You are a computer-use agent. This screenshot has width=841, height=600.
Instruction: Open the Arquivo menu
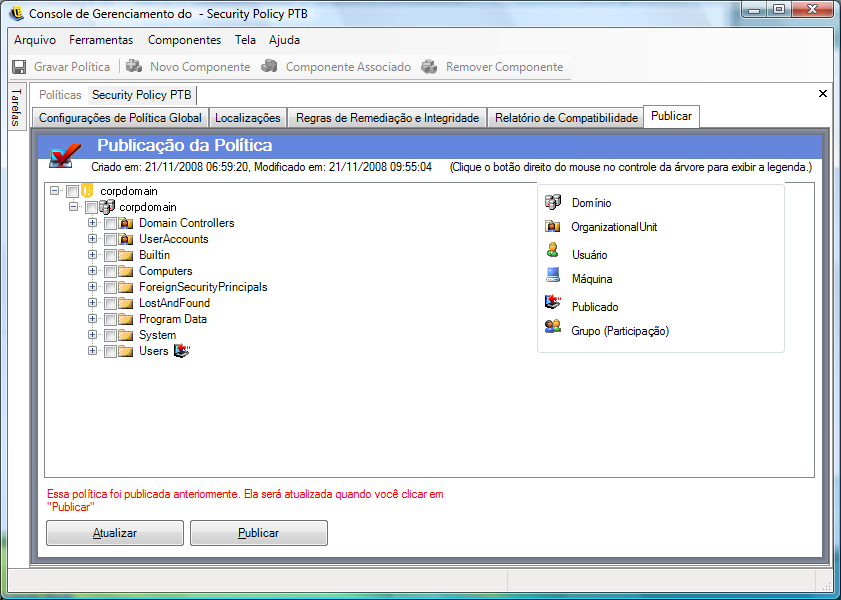(35, 40)
